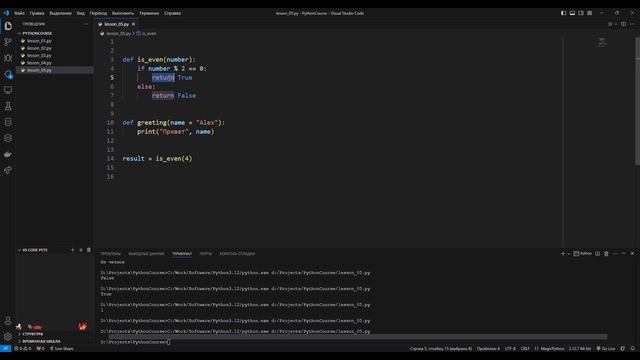Open the Terminal (Терминал) menu

tap(149, 13)
